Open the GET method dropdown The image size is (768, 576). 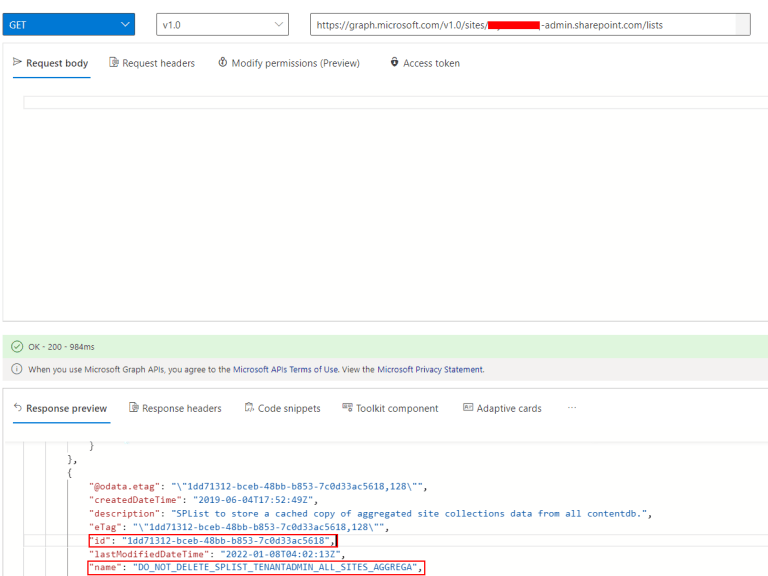point(69,24)
